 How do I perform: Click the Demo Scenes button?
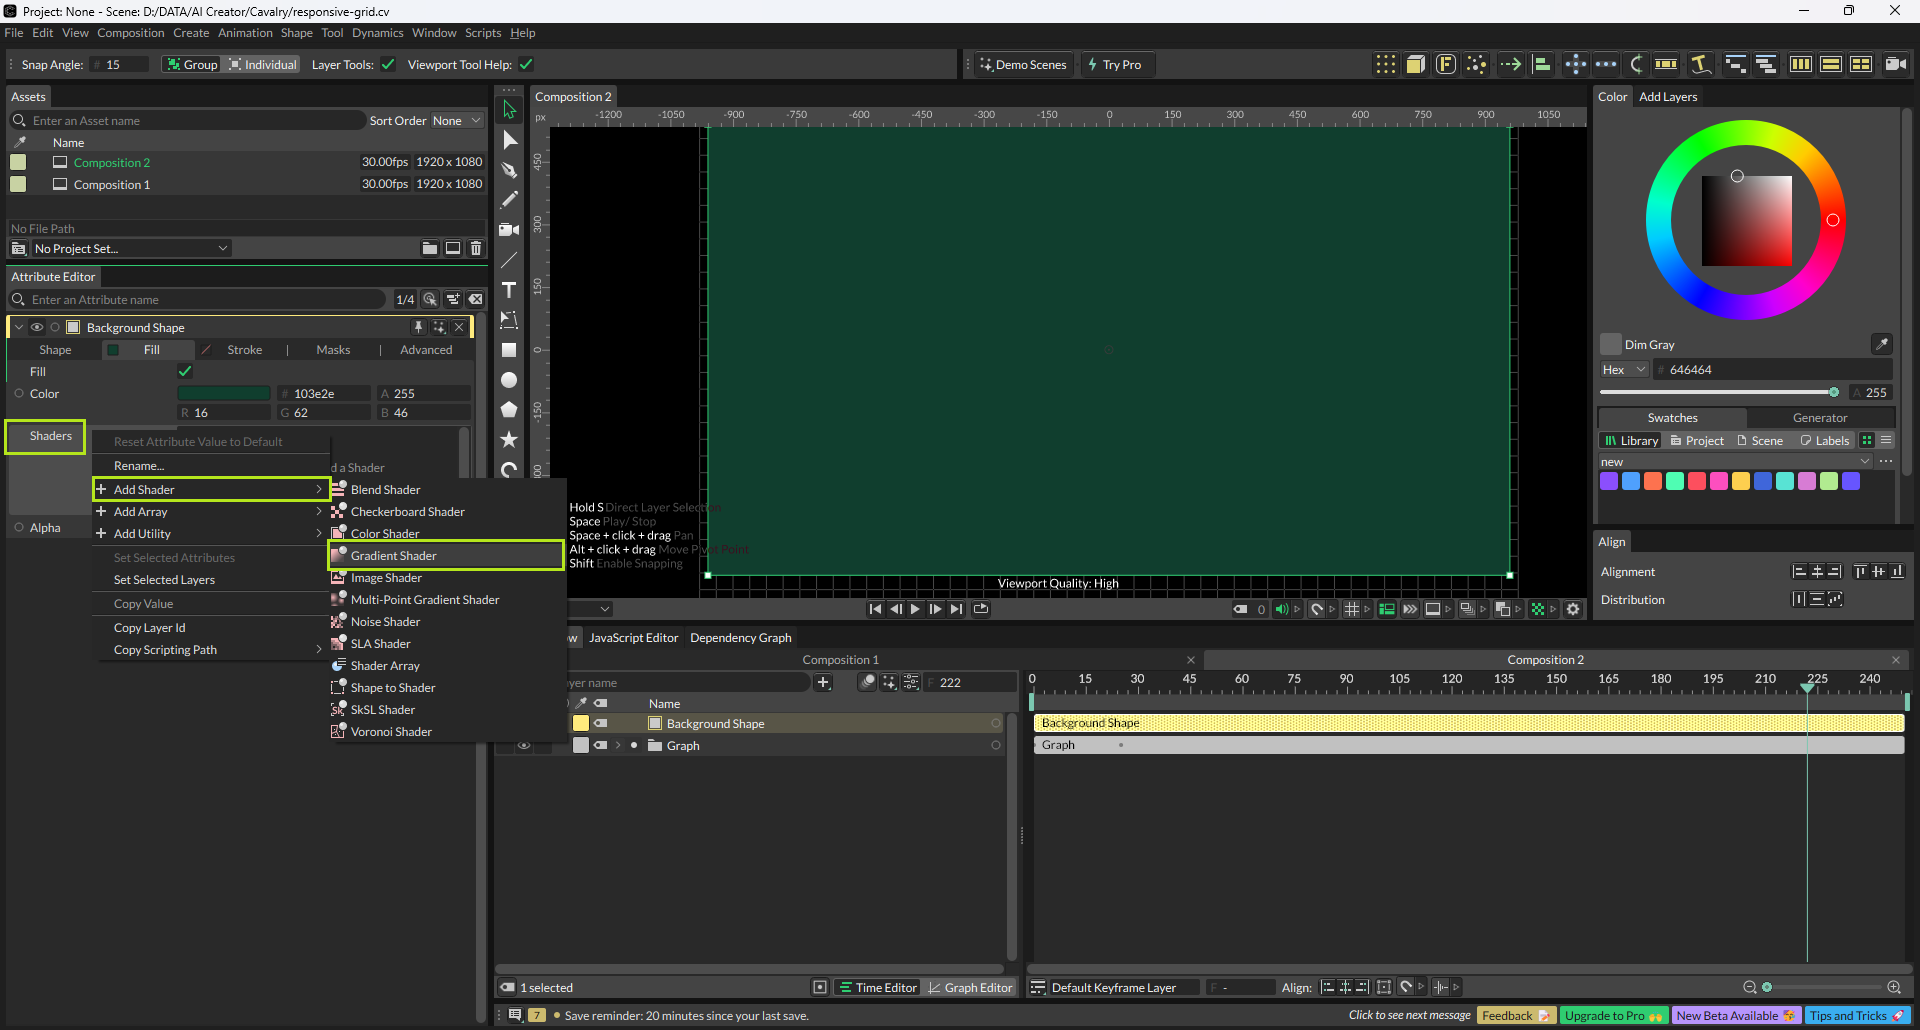click(x=1023, y=65)
